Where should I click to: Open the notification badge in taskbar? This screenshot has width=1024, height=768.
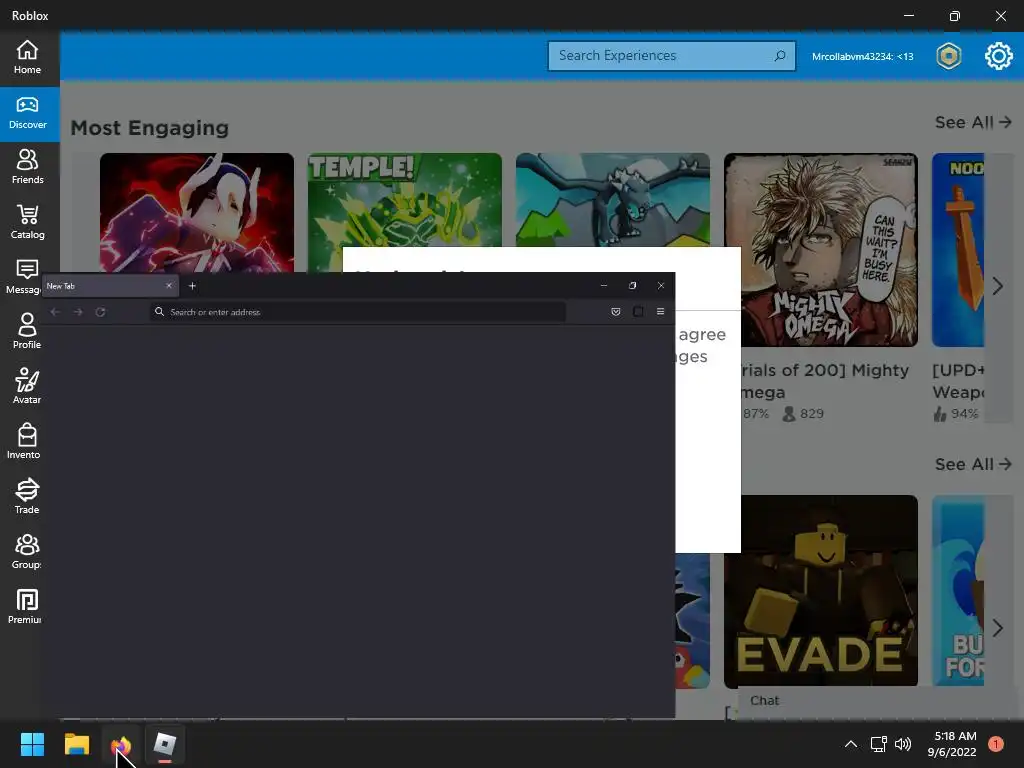point(995,744)
